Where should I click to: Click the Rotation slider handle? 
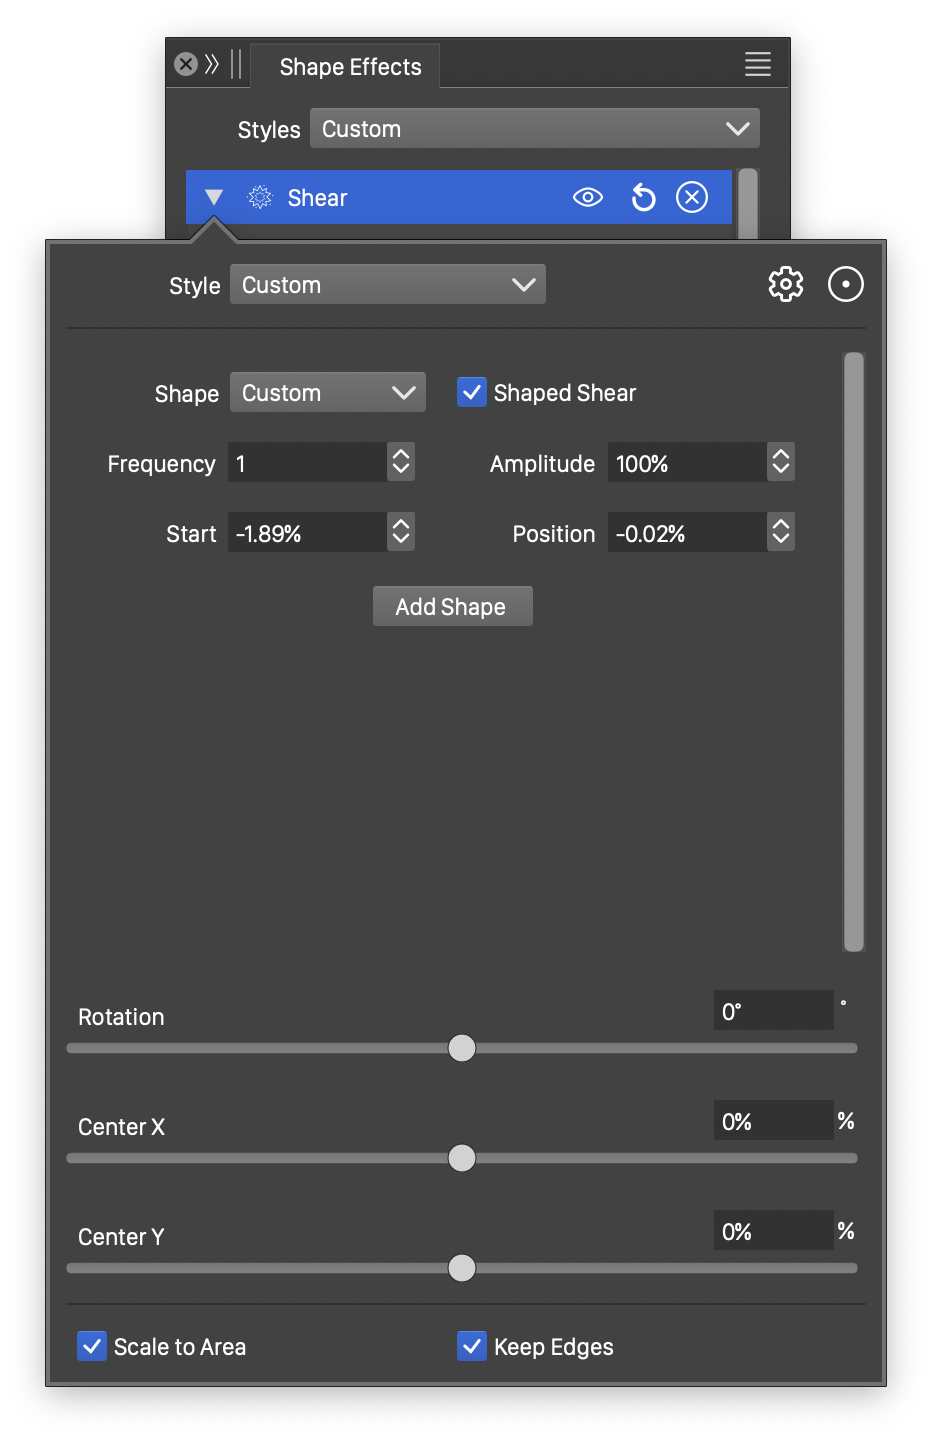coord(462,1048)
